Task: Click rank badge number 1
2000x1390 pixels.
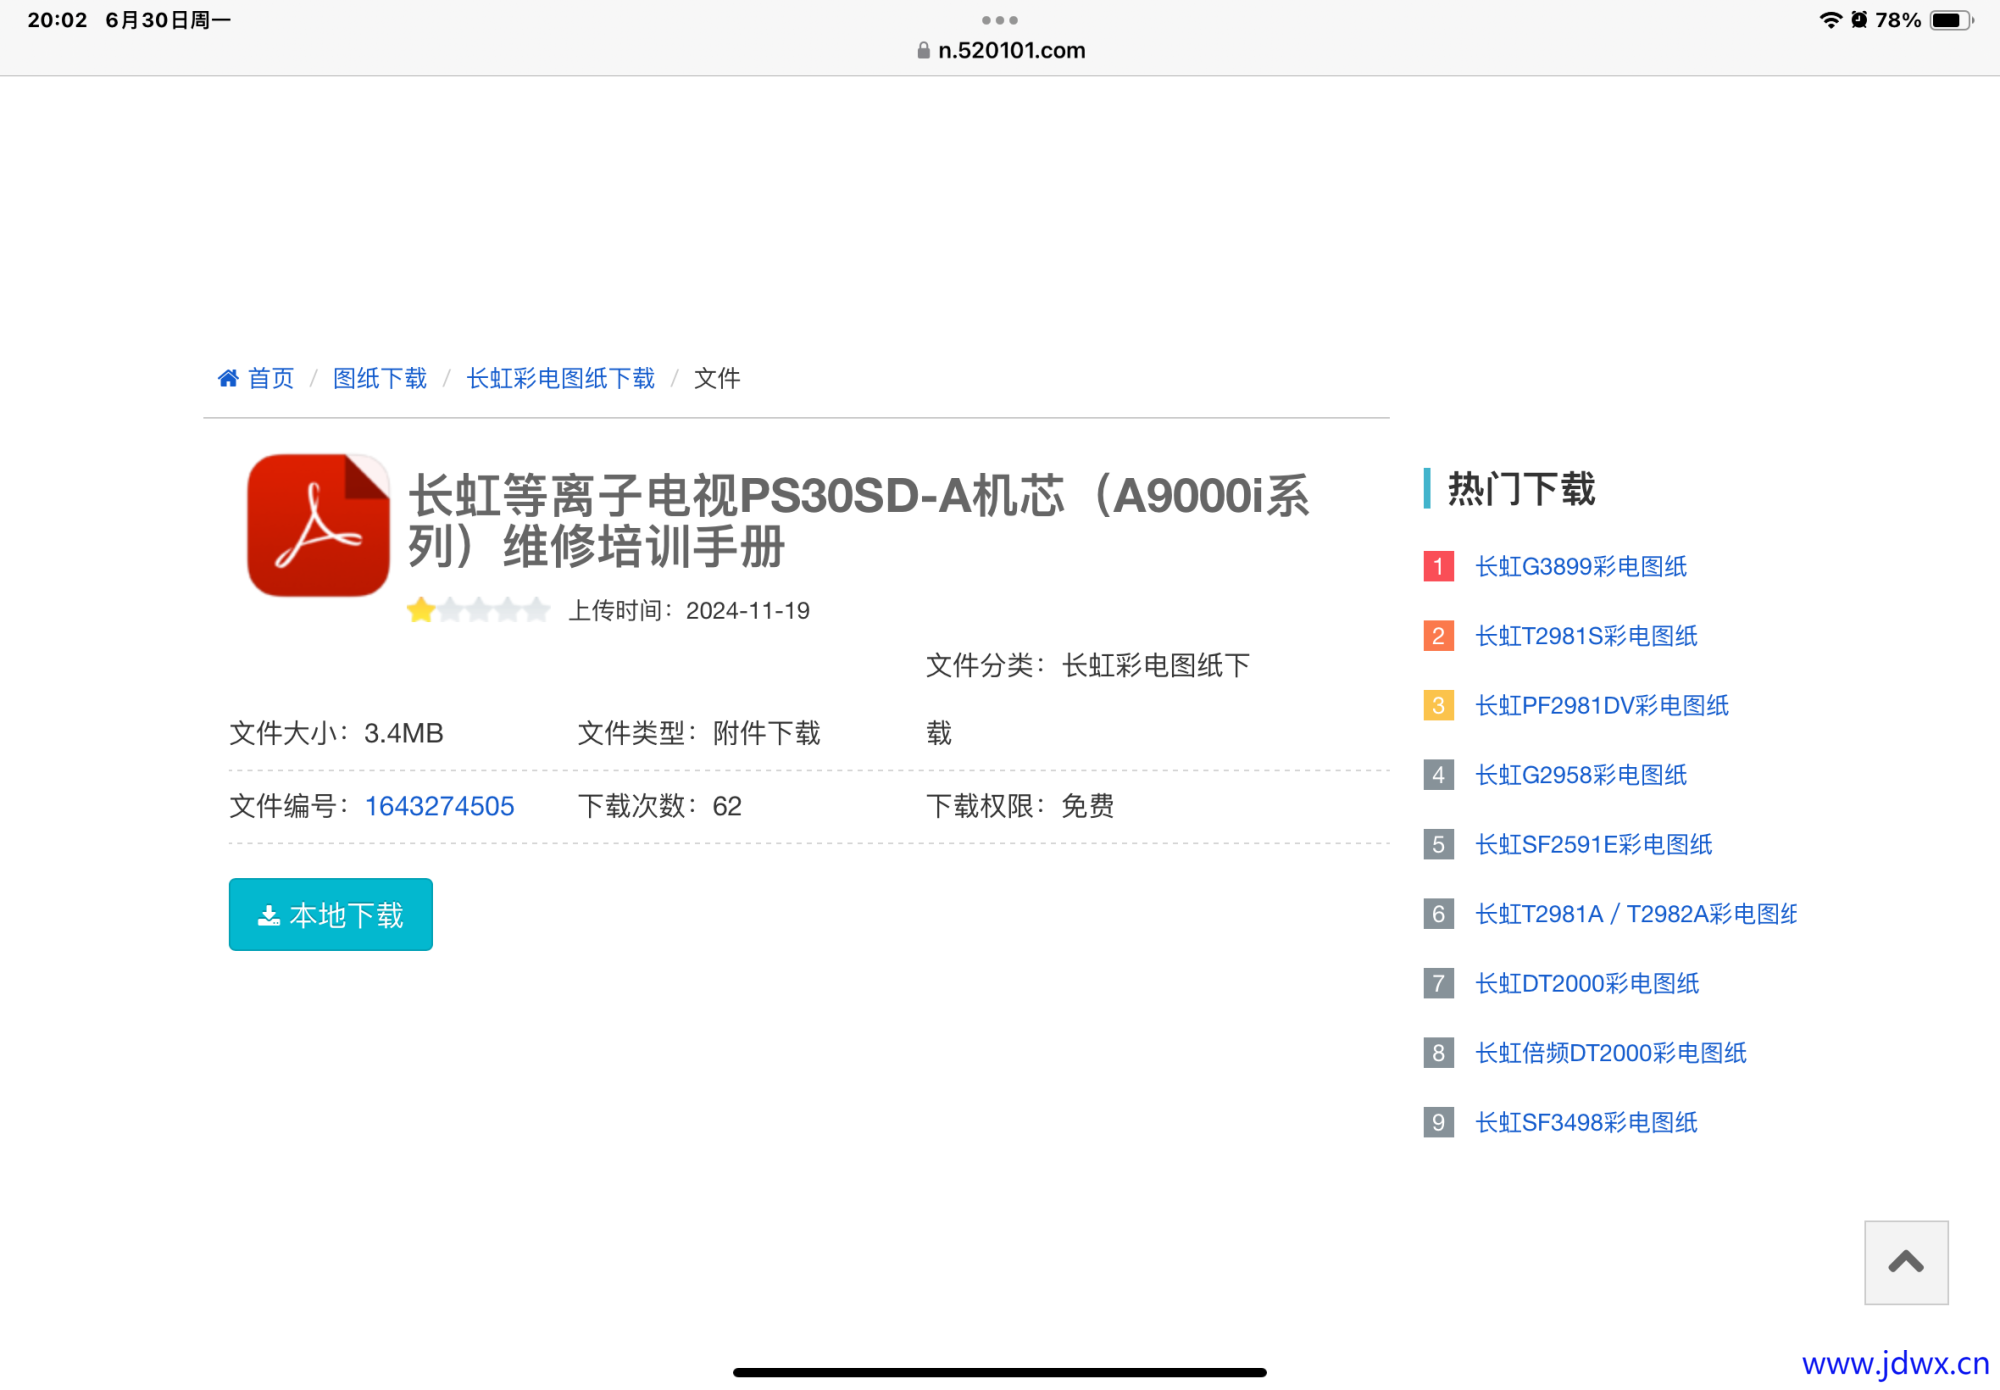Action: (x=1438, y=566)
